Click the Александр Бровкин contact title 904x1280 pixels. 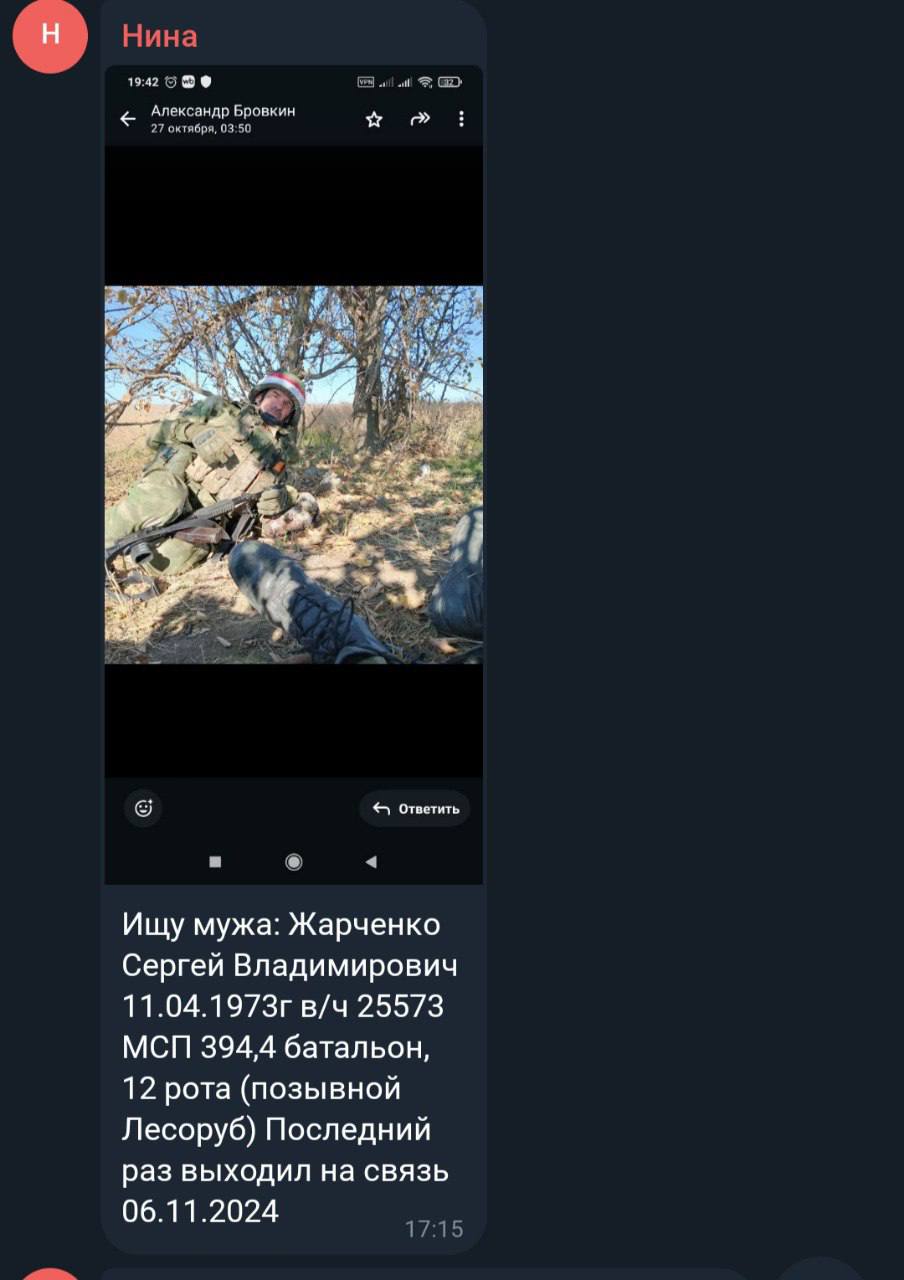coord(223,110)
